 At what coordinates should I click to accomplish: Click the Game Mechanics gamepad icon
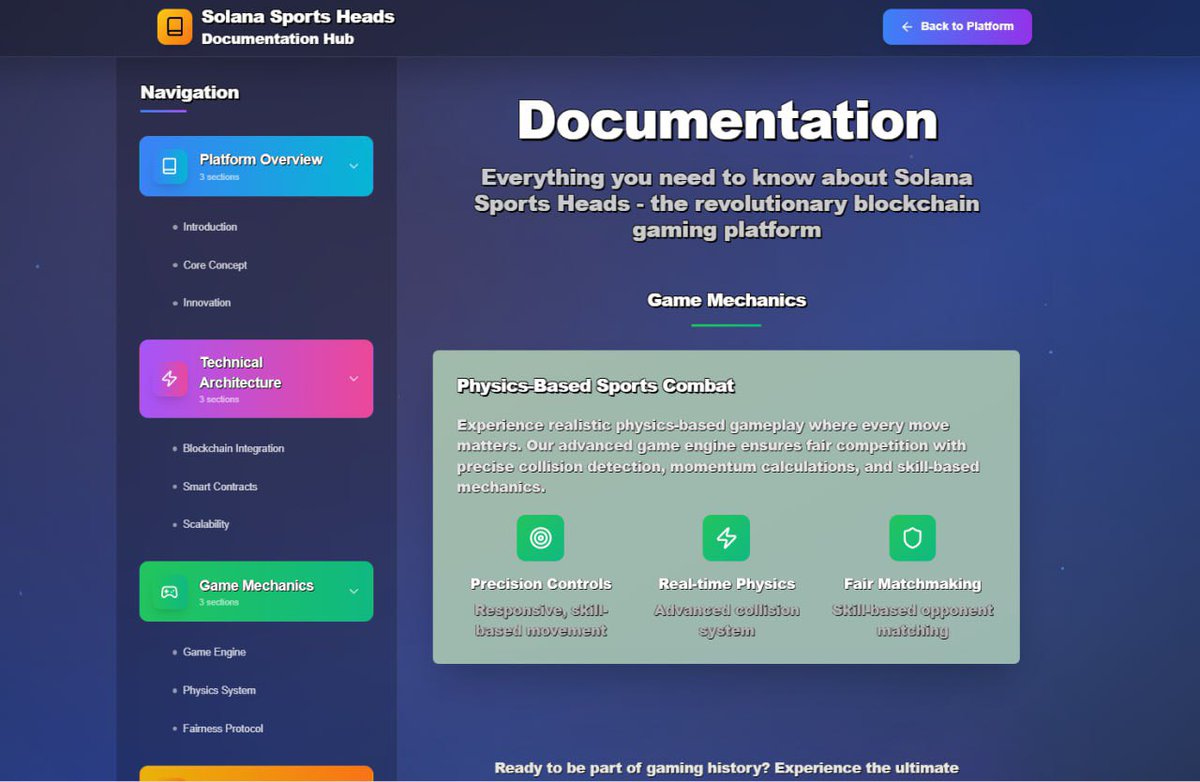(169, 592)
